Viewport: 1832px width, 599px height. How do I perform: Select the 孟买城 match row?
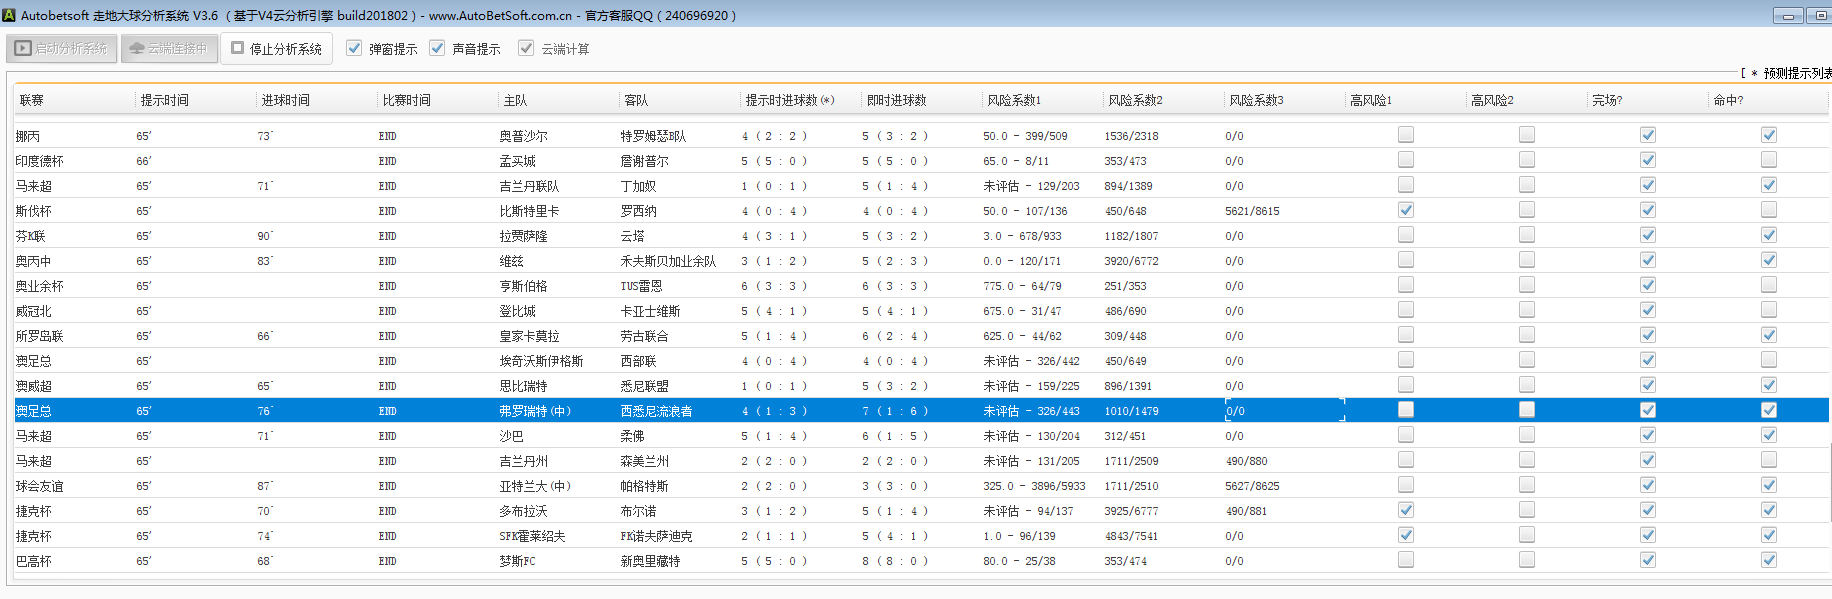(x=518, y=161)
